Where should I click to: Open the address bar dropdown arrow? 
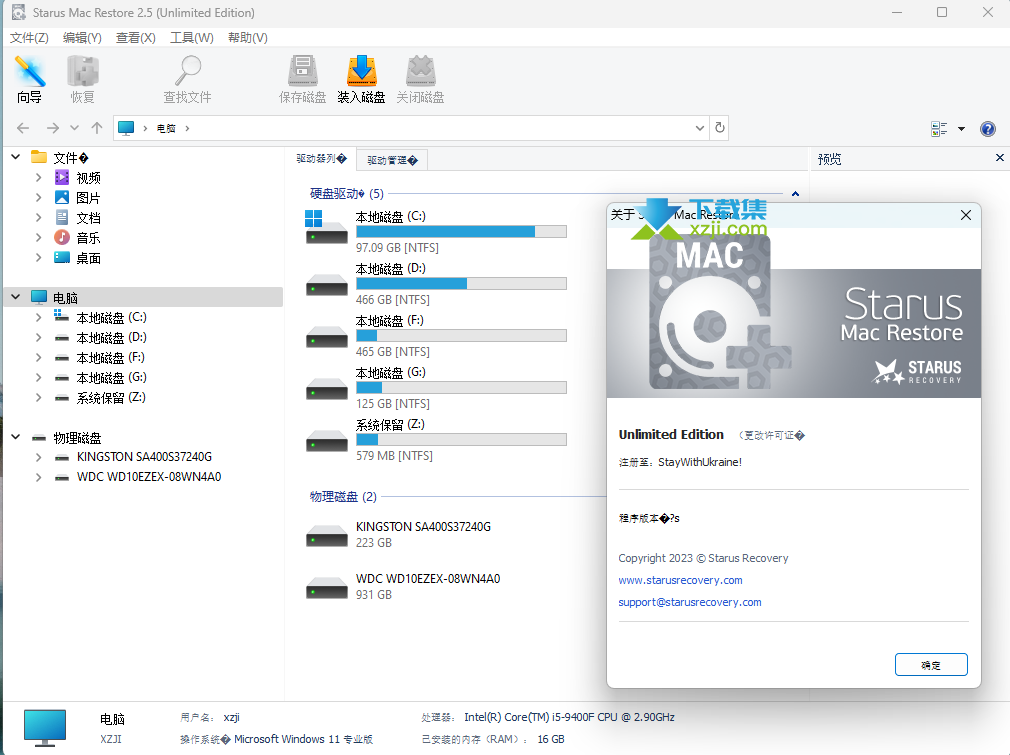700,128
